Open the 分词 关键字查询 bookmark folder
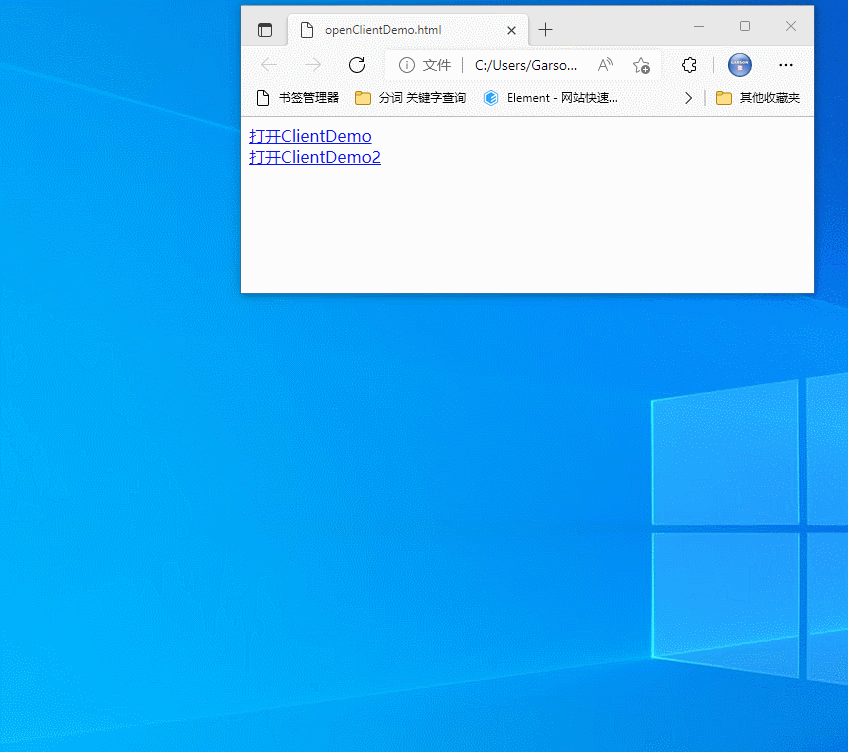Screen dimensions: 848x752 [411, 98]
